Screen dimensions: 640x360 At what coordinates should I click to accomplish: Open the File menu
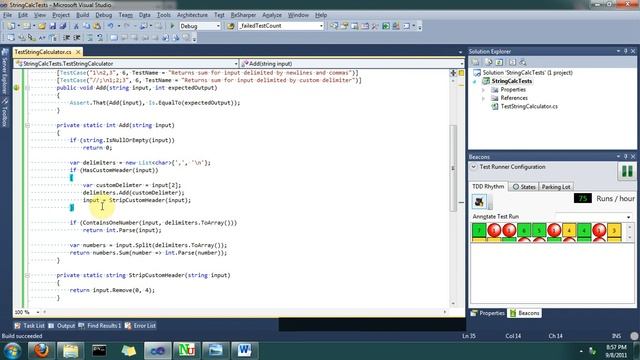[7, 15]
